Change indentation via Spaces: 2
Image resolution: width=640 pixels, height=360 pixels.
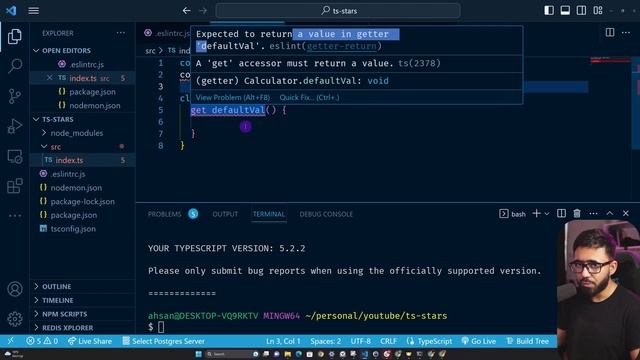click(x=325, y=341)
